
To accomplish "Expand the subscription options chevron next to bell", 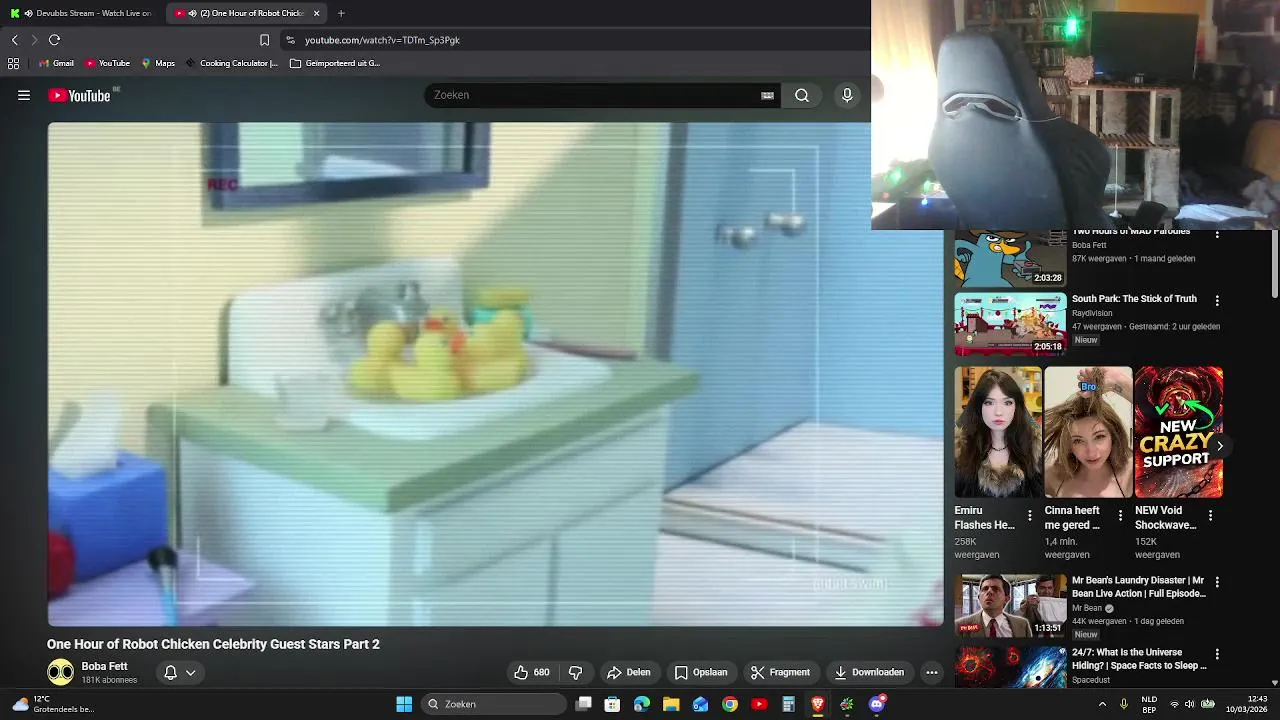I will tap(190, 673).
